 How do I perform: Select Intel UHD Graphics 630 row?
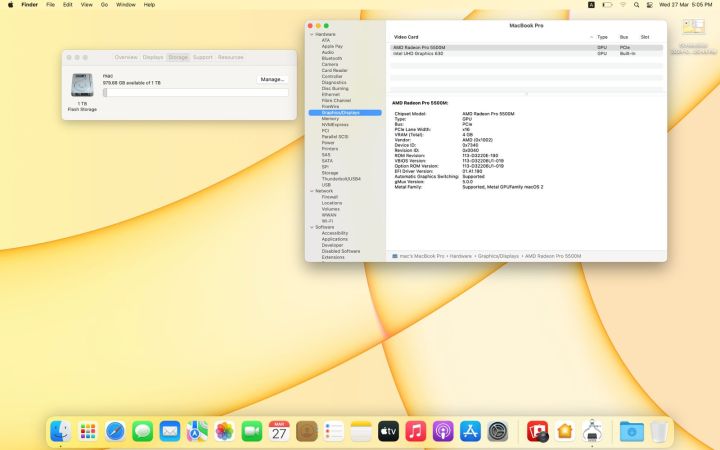click(x=526, y=54)
